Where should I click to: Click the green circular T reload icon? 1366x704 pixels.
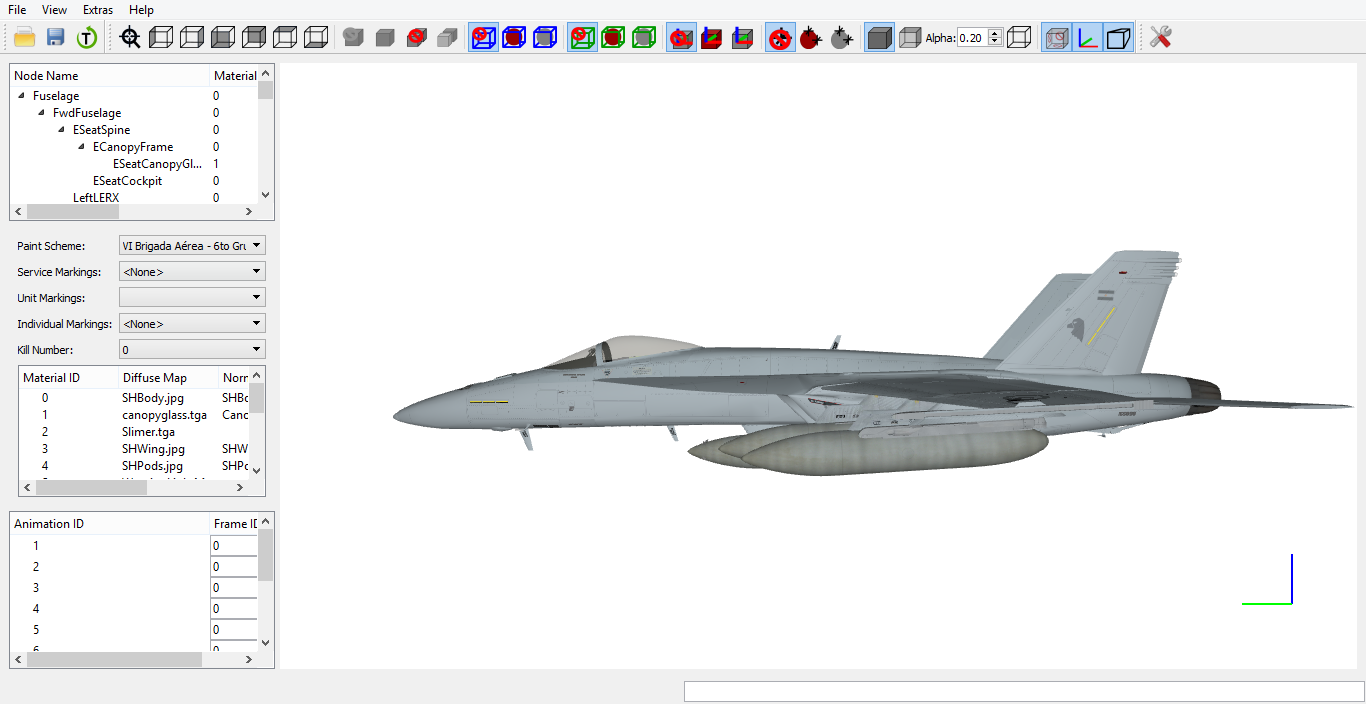pos(87,38)
